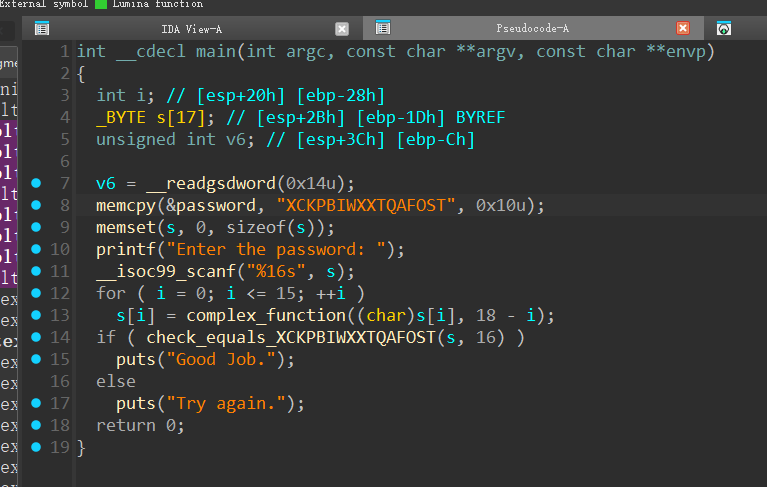Click the _BYTE s[17] declaration
The height and width of the screenshot is (487, 767).
tap(155, 117)
